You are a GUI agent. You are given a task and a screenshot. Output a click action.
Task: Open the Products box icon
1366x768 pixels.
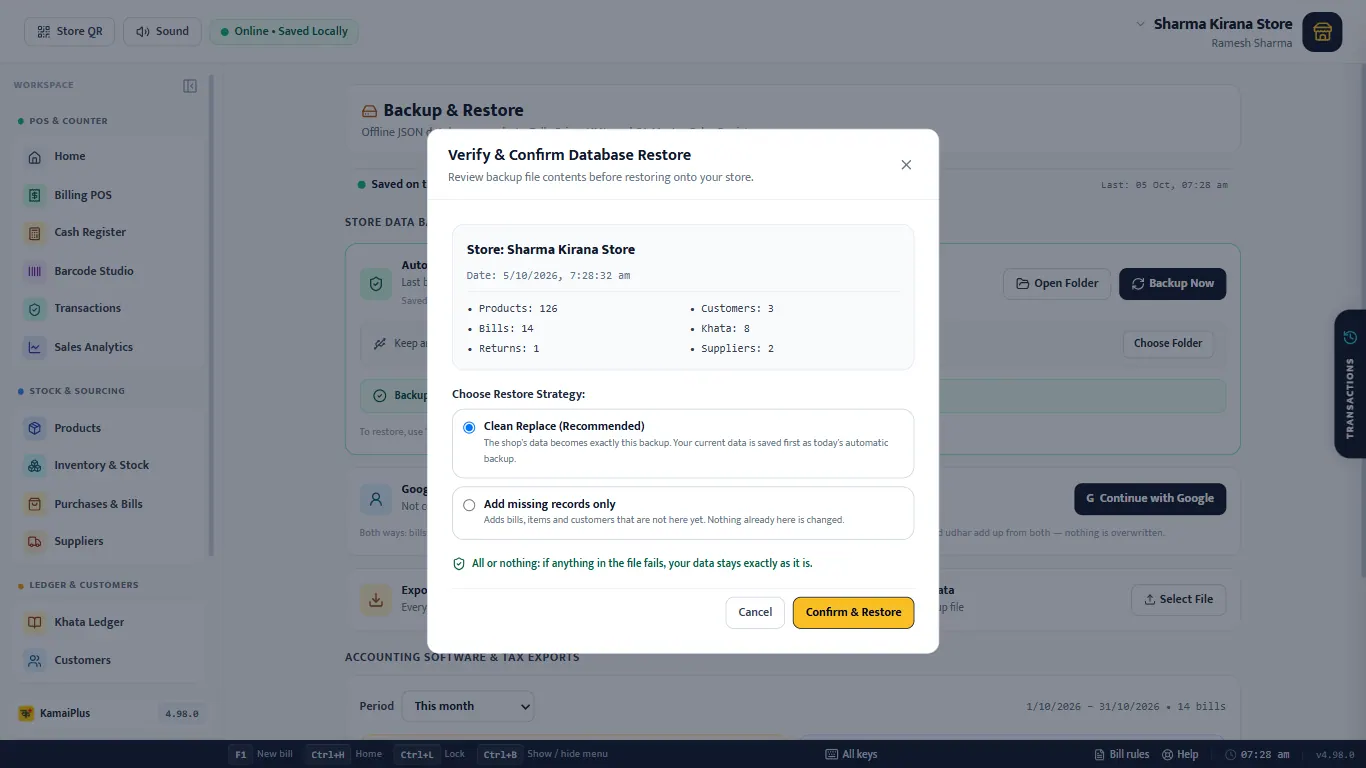35,428
